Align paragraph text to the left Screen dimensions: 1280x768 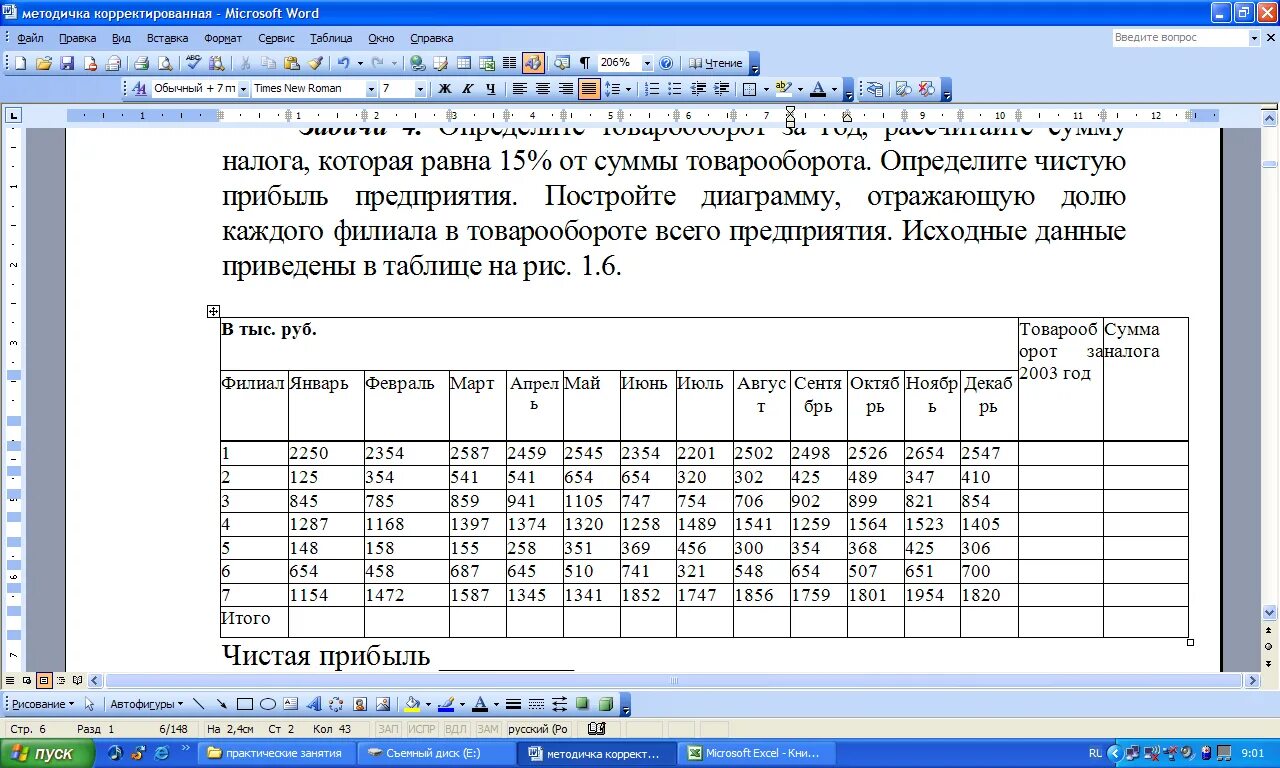click(x=520, y=89)
